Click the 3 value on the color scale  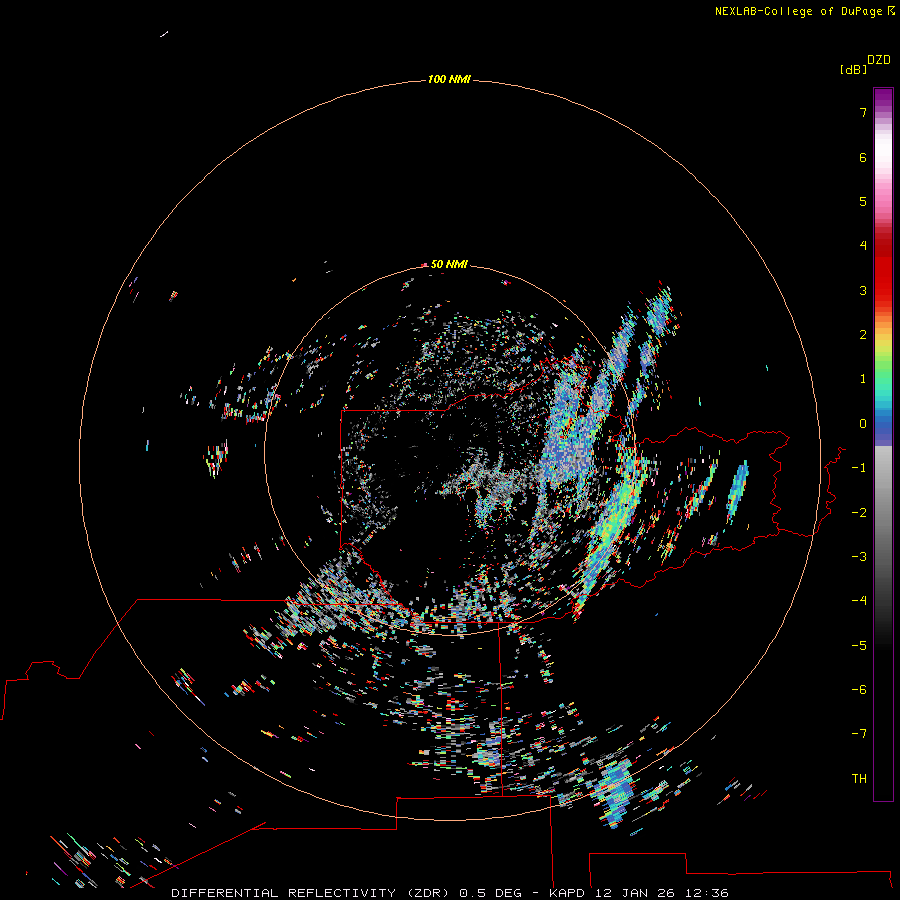pyautogui.click(x=863, y=290)
